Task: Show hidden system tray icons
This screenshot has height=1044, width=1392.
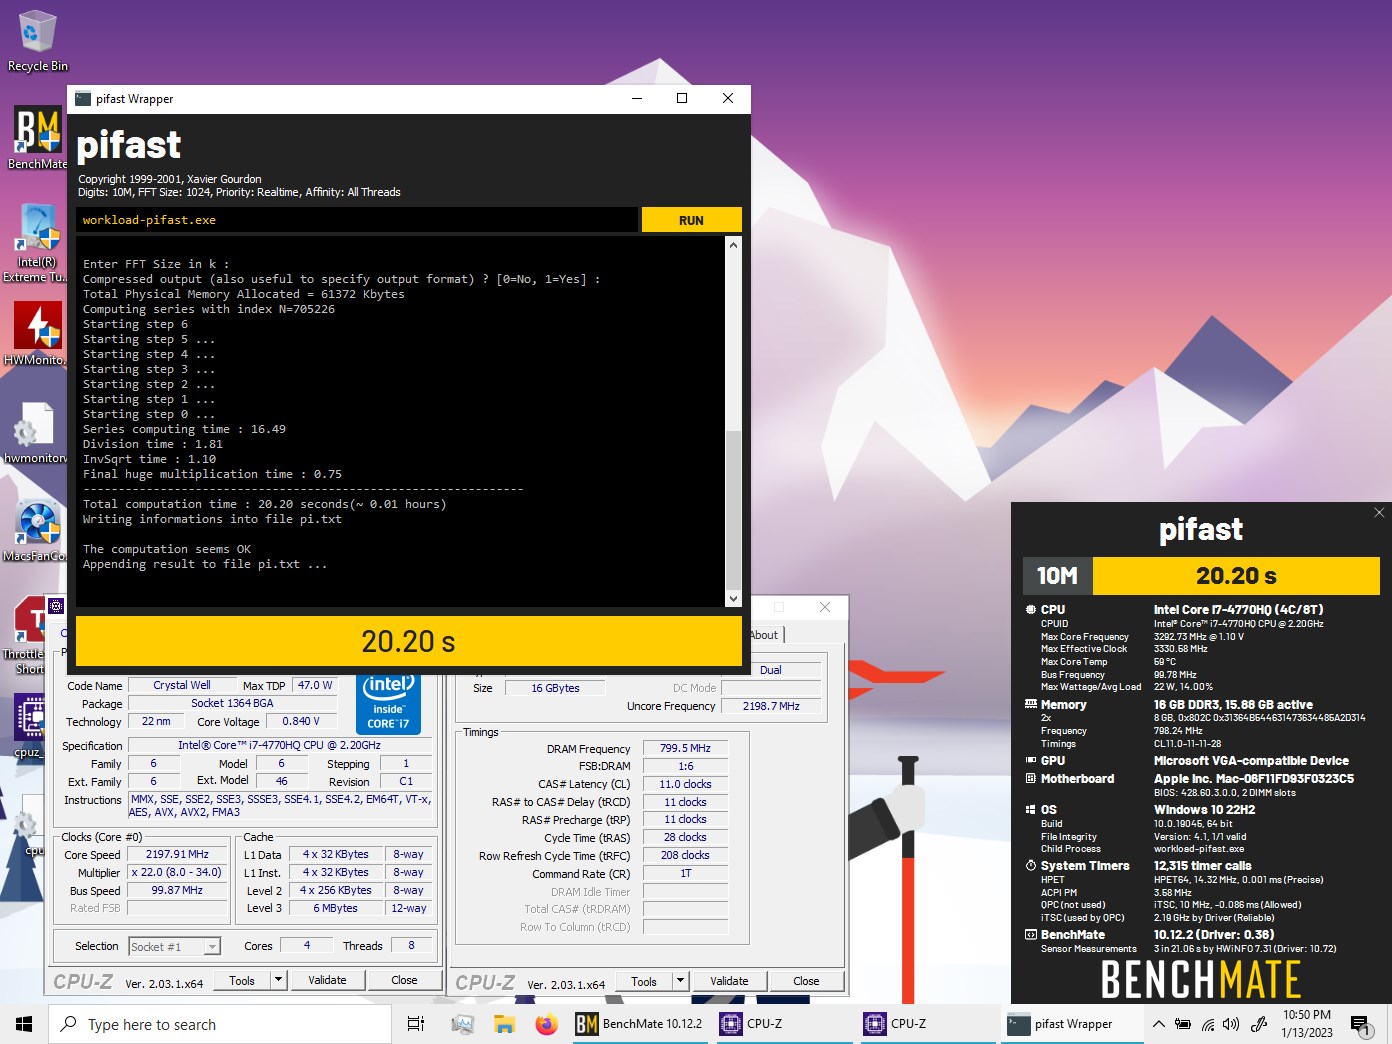Action: pyautogui.click(x=1158, y=1024)
